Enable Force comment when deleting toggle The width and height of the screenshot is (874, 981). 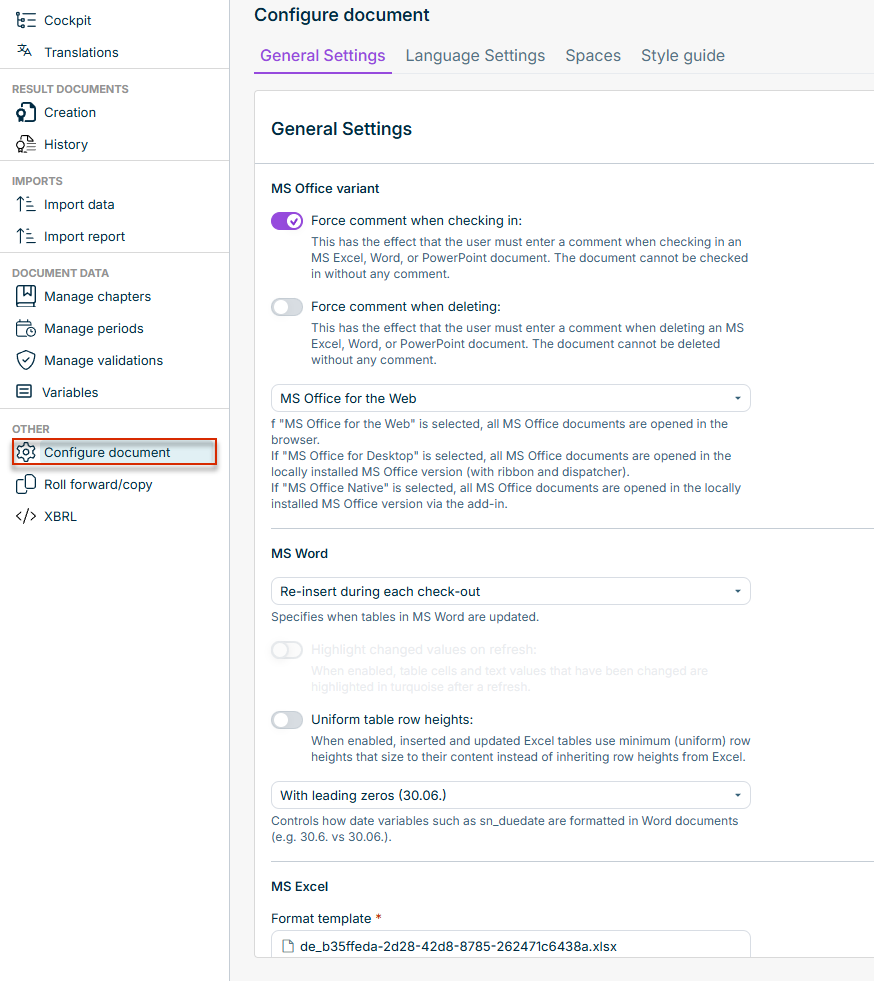(x=287, y=307)
